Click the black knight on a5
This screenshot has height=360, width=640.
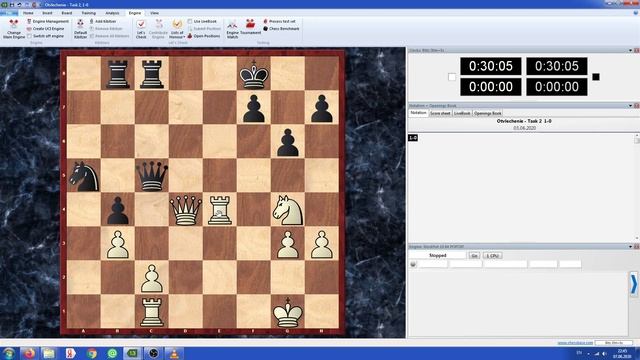click(x=84, y=176)
